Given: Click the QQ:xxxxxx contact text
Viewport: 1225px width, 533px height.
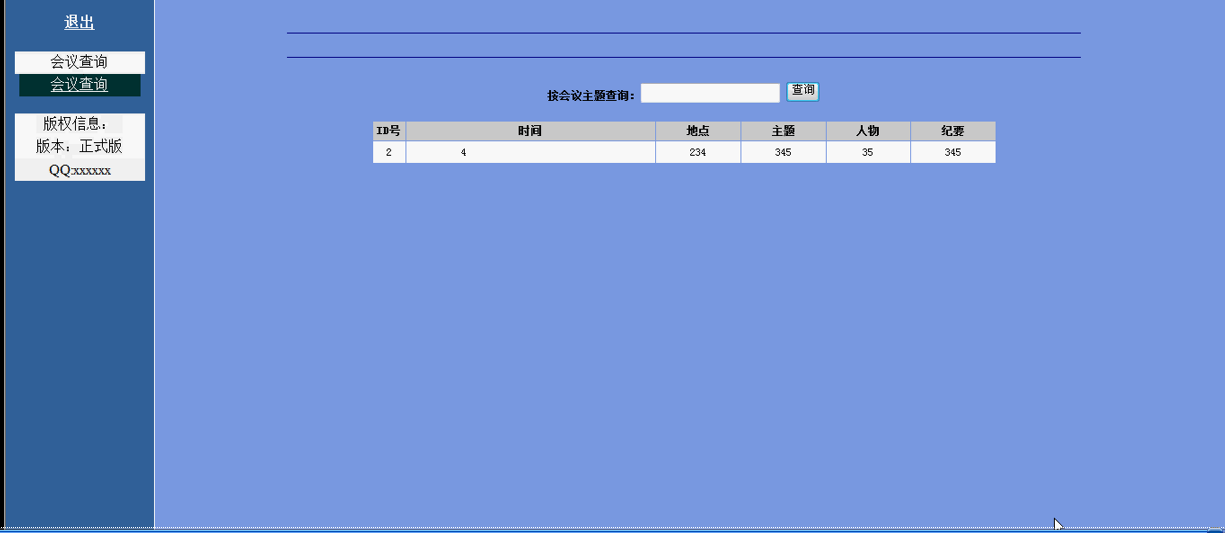Looking at the screenshot, I should (80, 170).
